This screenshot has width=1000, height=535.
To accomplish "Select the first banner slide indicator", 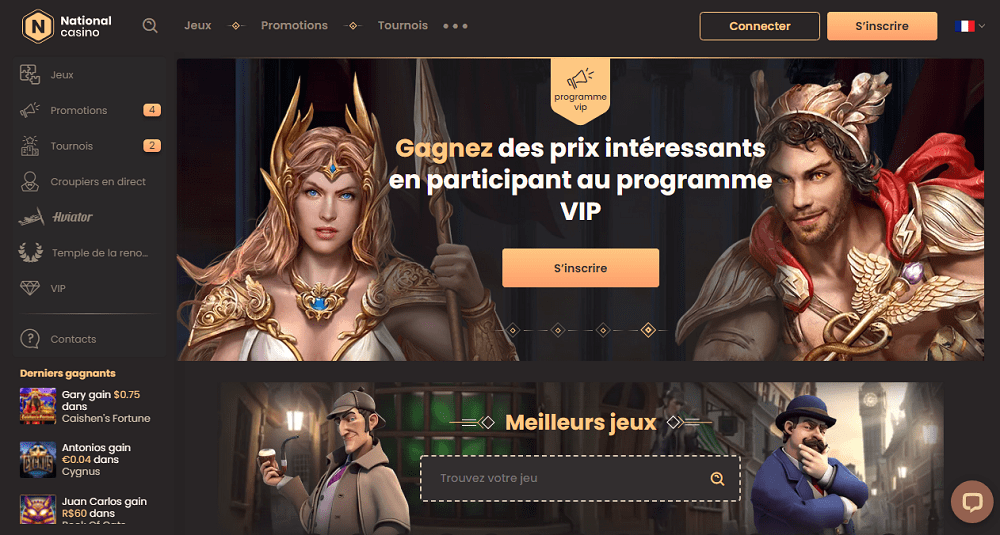I will (x=513, y=330).
